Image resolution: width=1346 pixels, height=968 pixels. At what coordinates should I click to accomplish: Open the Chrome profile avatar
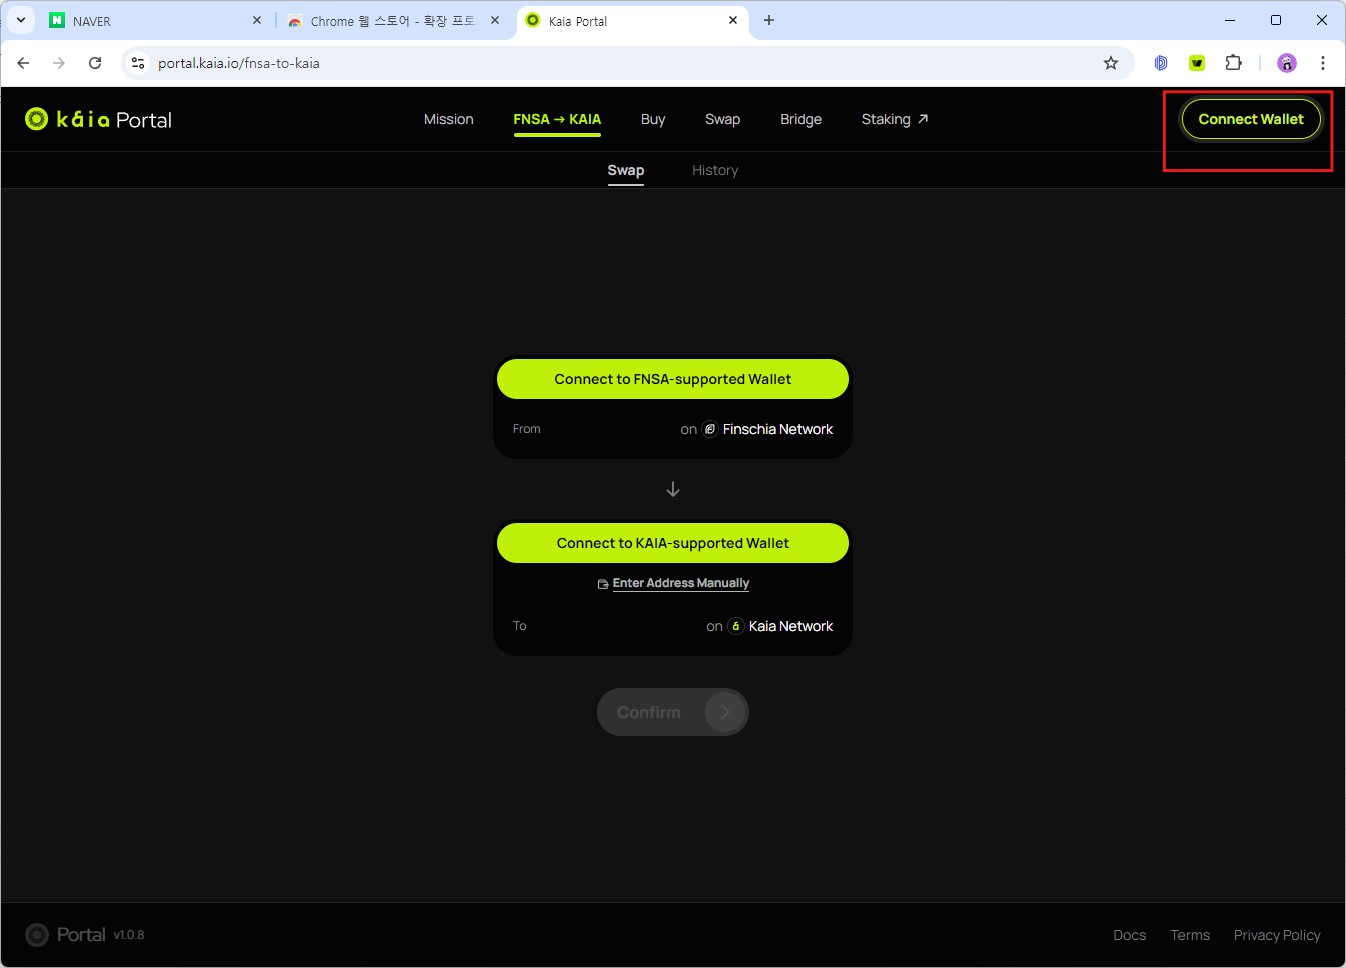[x=1287, y=63]
